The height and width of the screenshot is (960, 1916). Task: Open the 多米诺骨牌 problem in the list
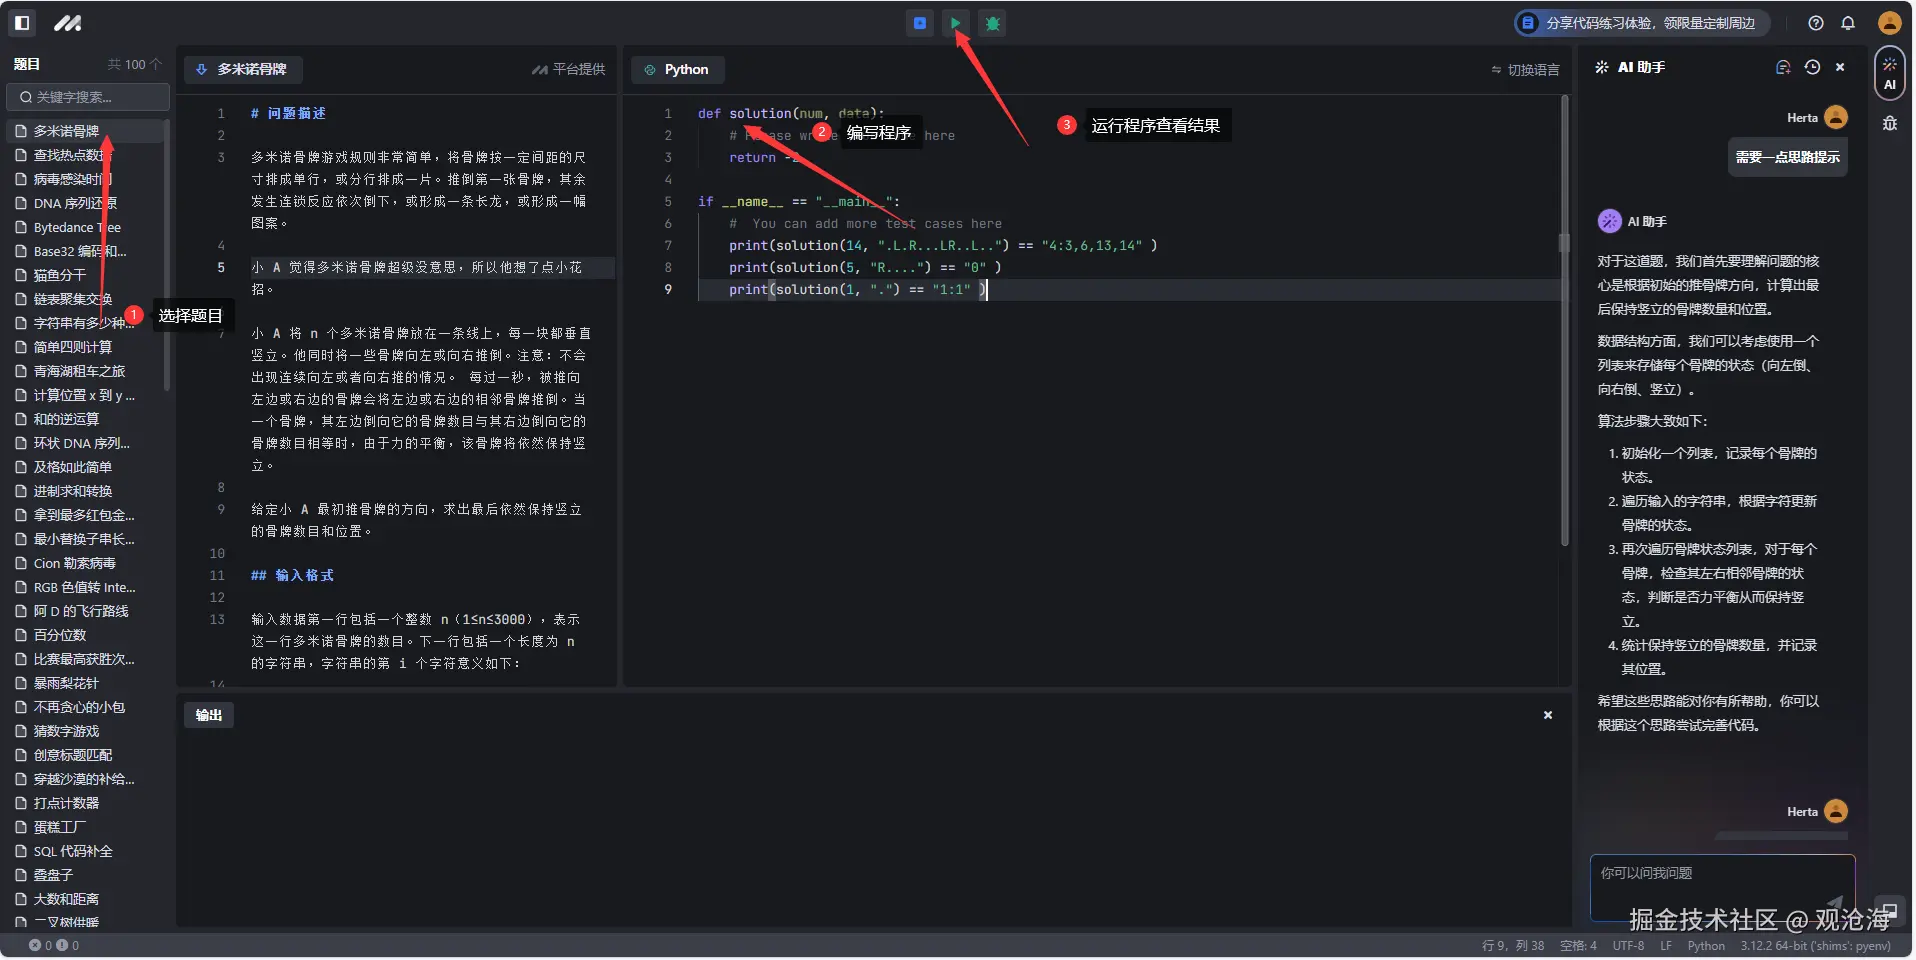pos(84,131)
